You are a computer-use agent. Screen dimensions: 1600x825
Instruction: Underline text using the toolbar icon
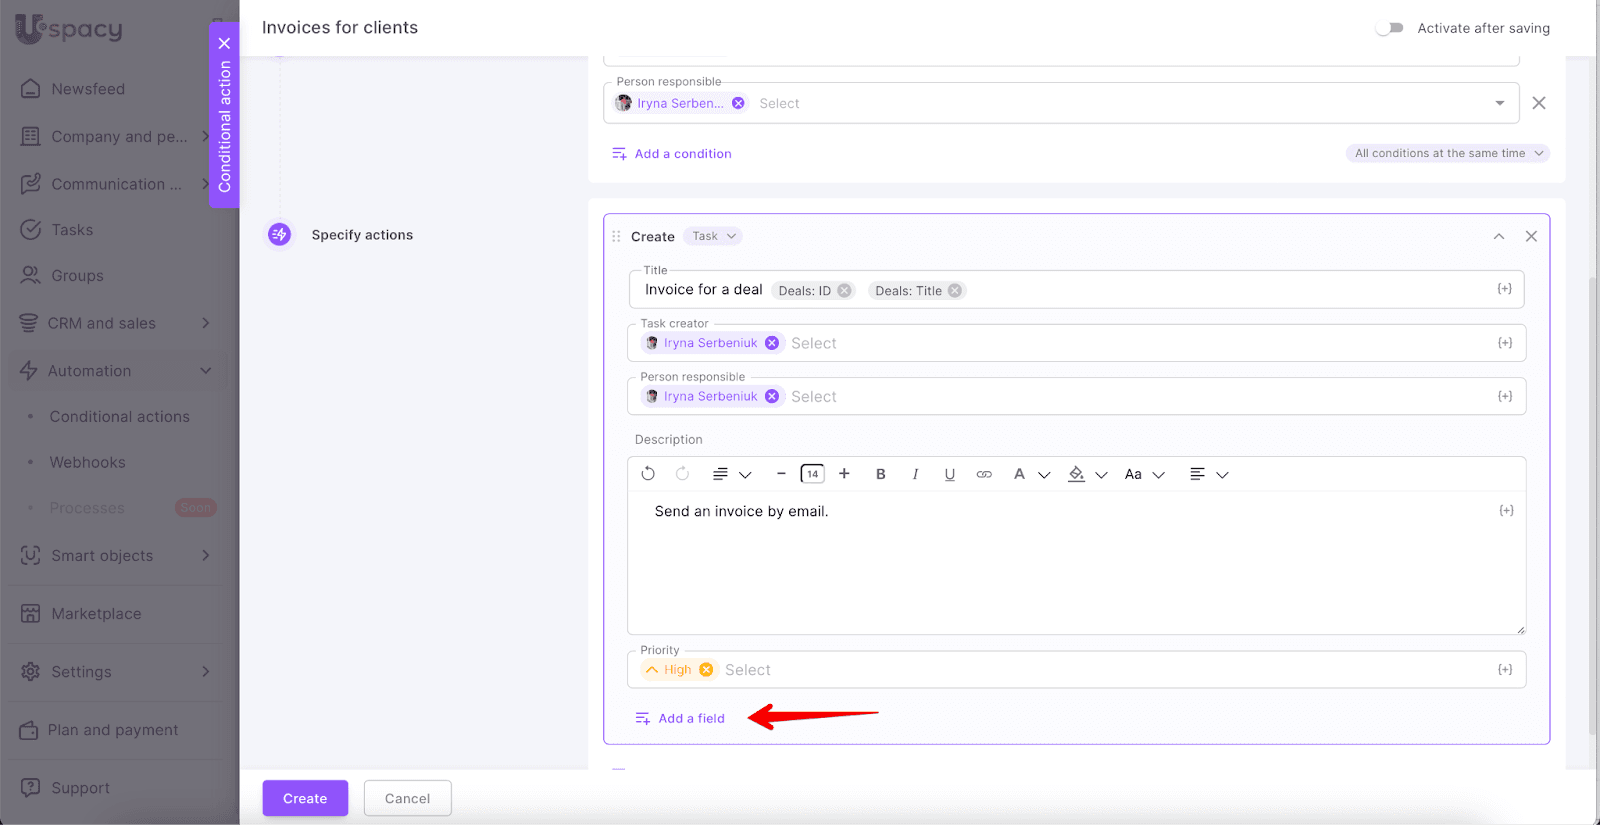(x=949, y=474)
